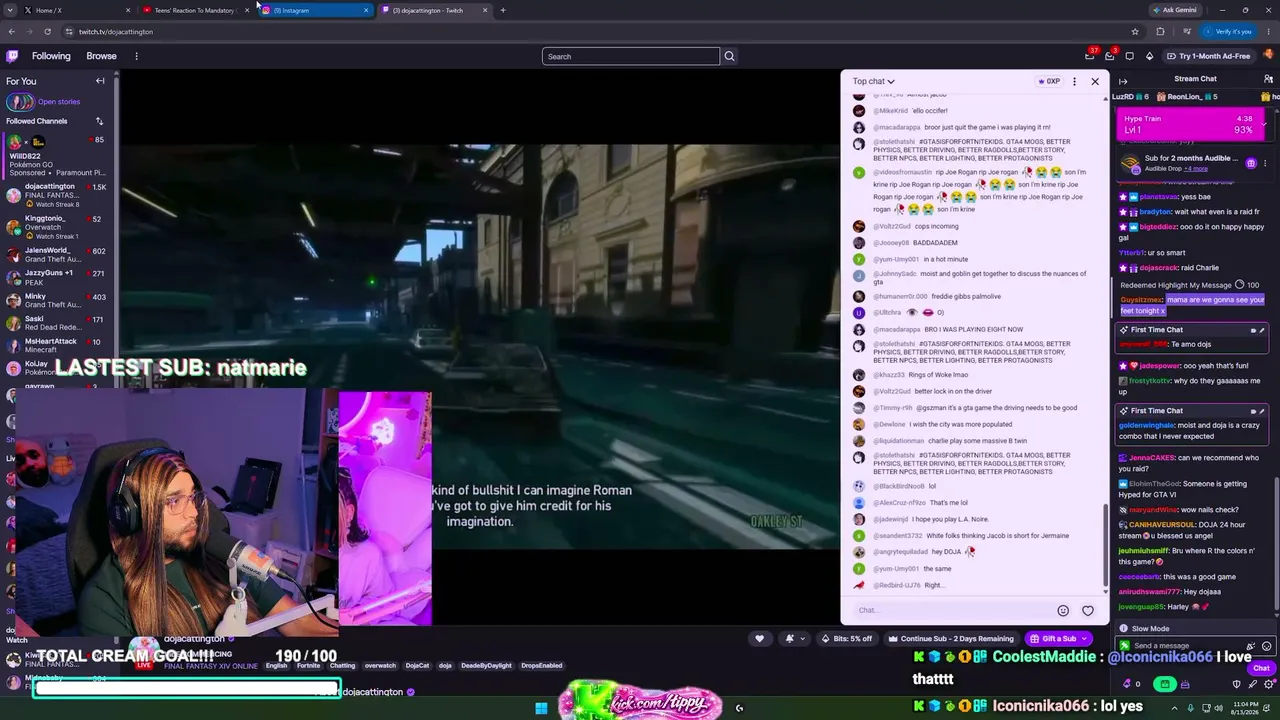Click the Bits: 5% off button

[x=846, y=638]
